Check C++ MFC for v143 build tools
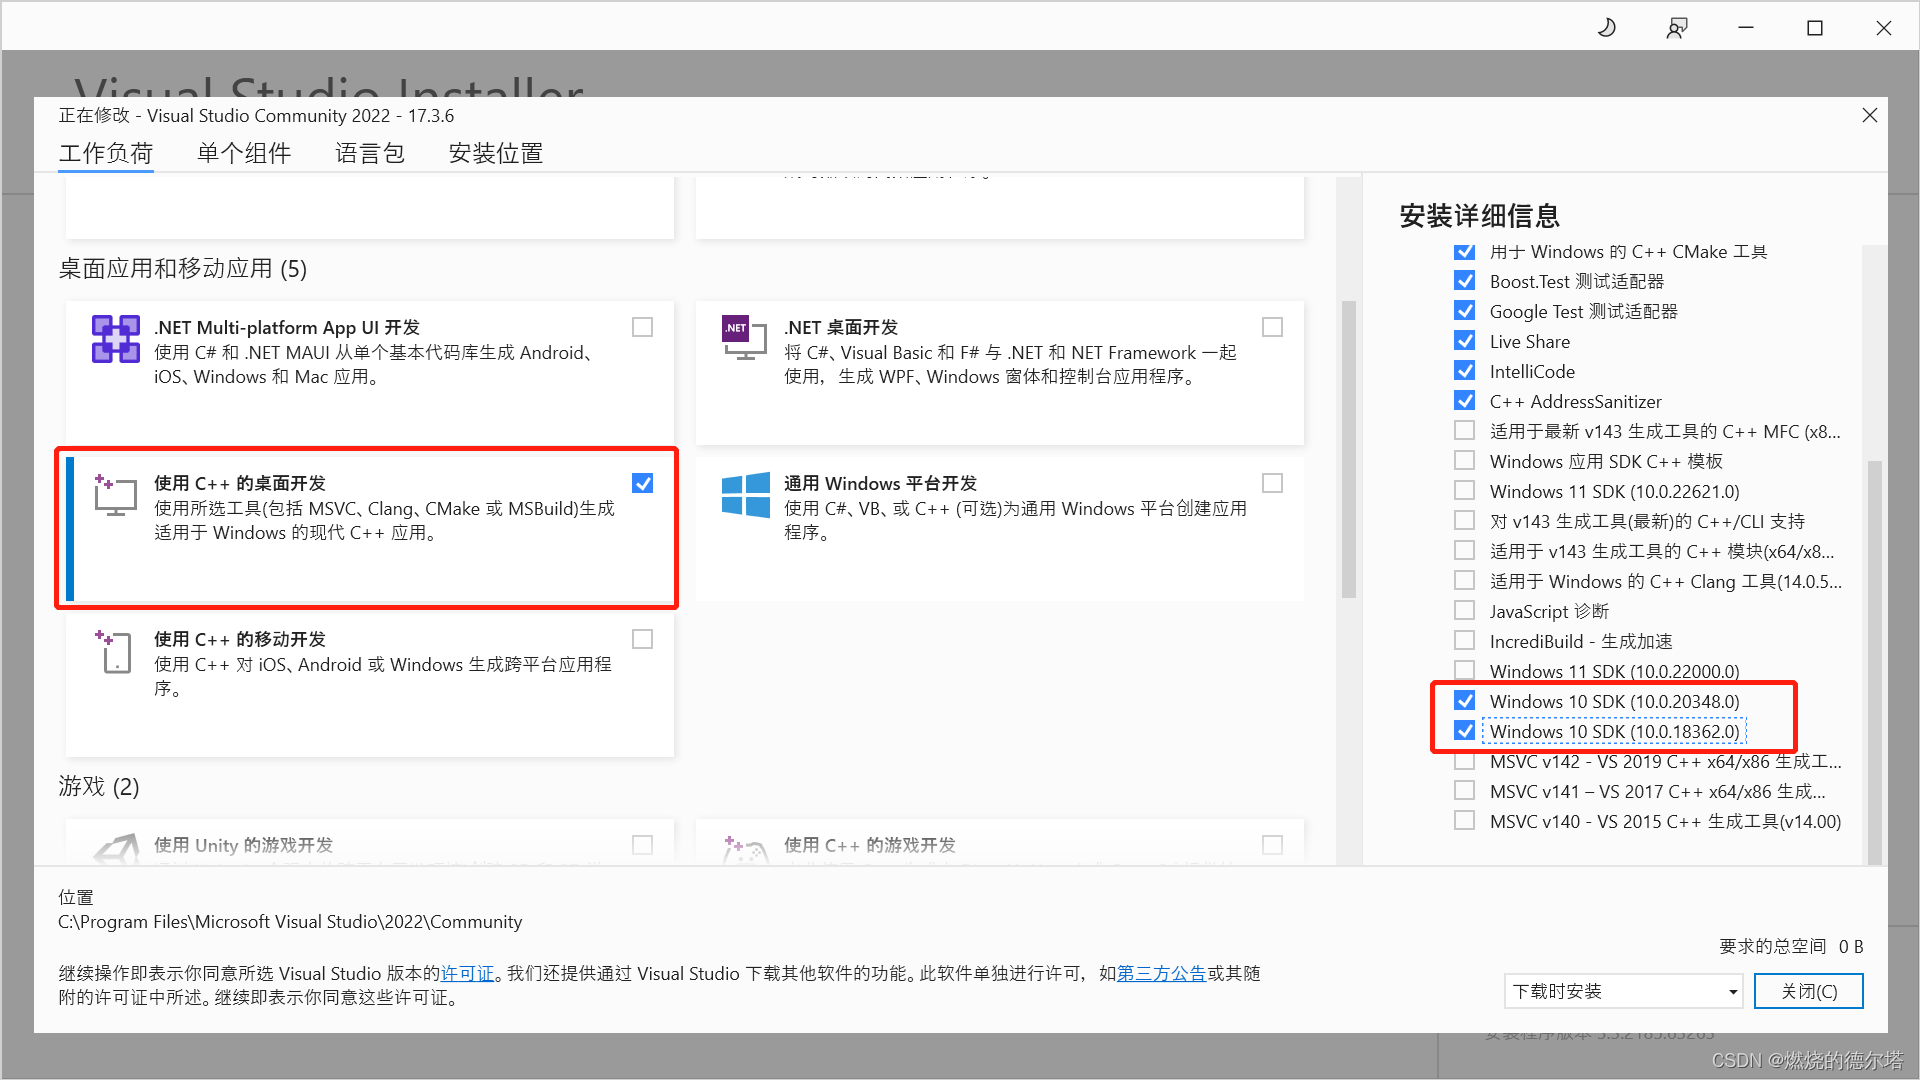The width and height of the screenshot is (1920, 1080). (1465, 431)
